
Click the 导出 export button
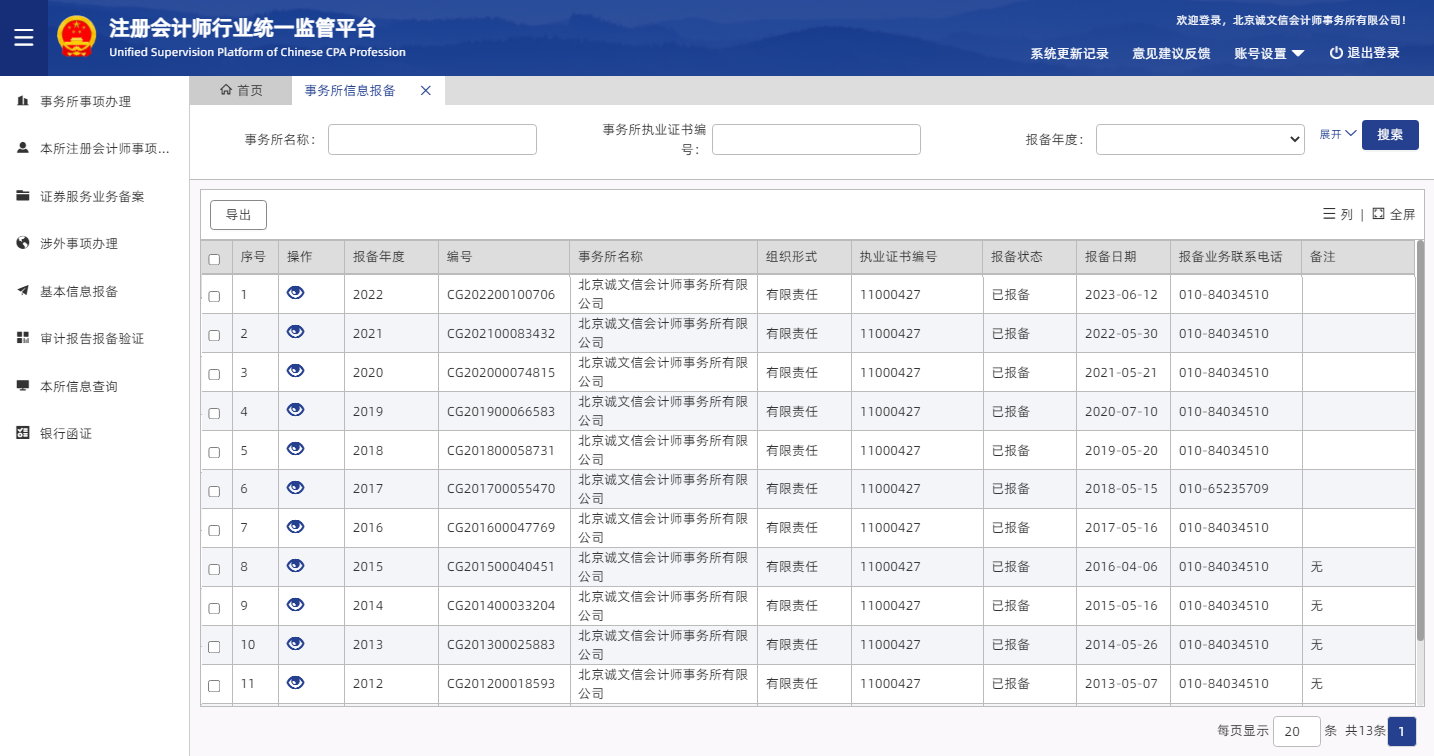(238, 215)
